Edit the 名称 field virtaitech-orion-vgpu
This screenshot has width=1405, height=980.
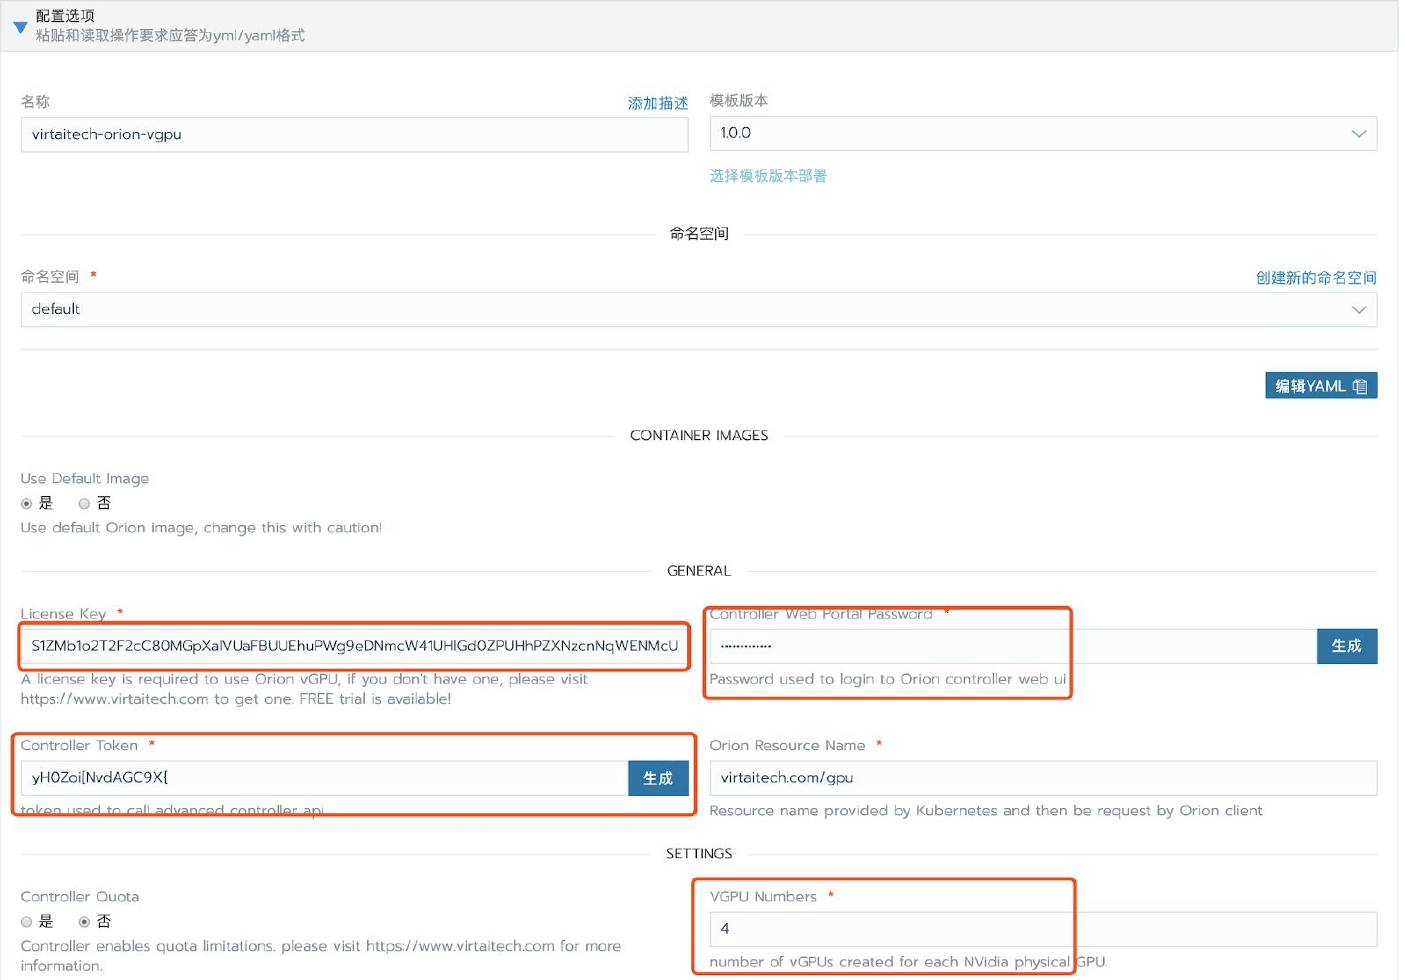coord(354,134)
